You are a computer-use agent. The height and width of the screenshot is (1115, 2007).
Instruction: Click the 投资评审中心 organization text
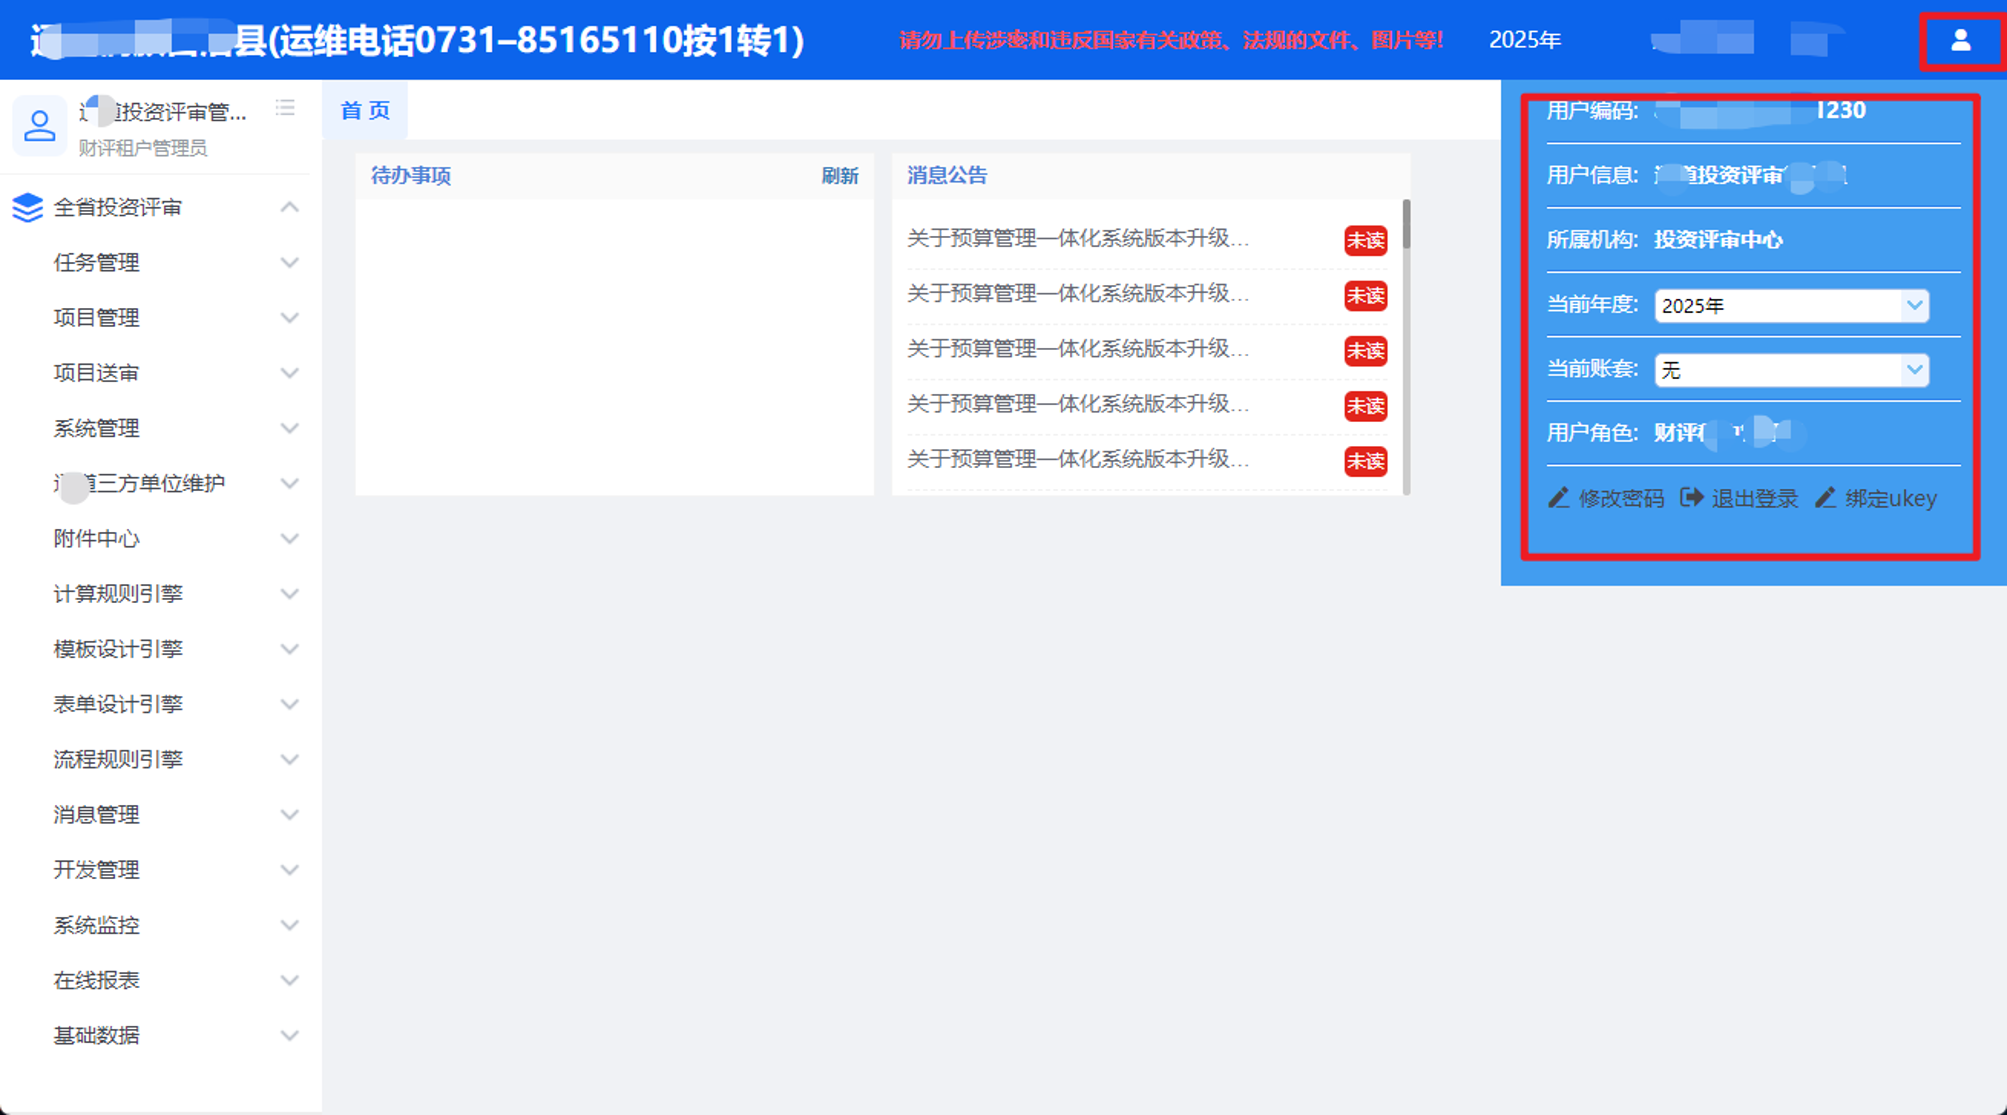[x=1718, y=240]
